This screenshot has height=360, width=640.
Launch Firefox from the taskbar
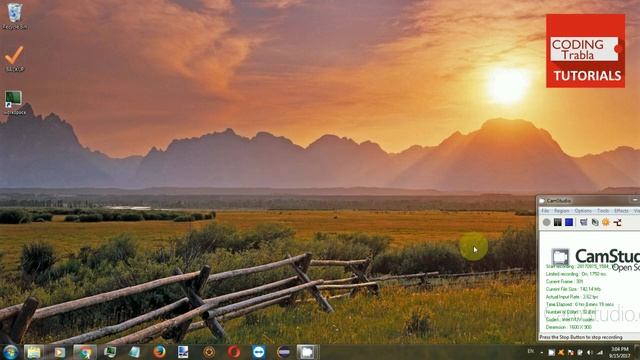coord(159,352)
